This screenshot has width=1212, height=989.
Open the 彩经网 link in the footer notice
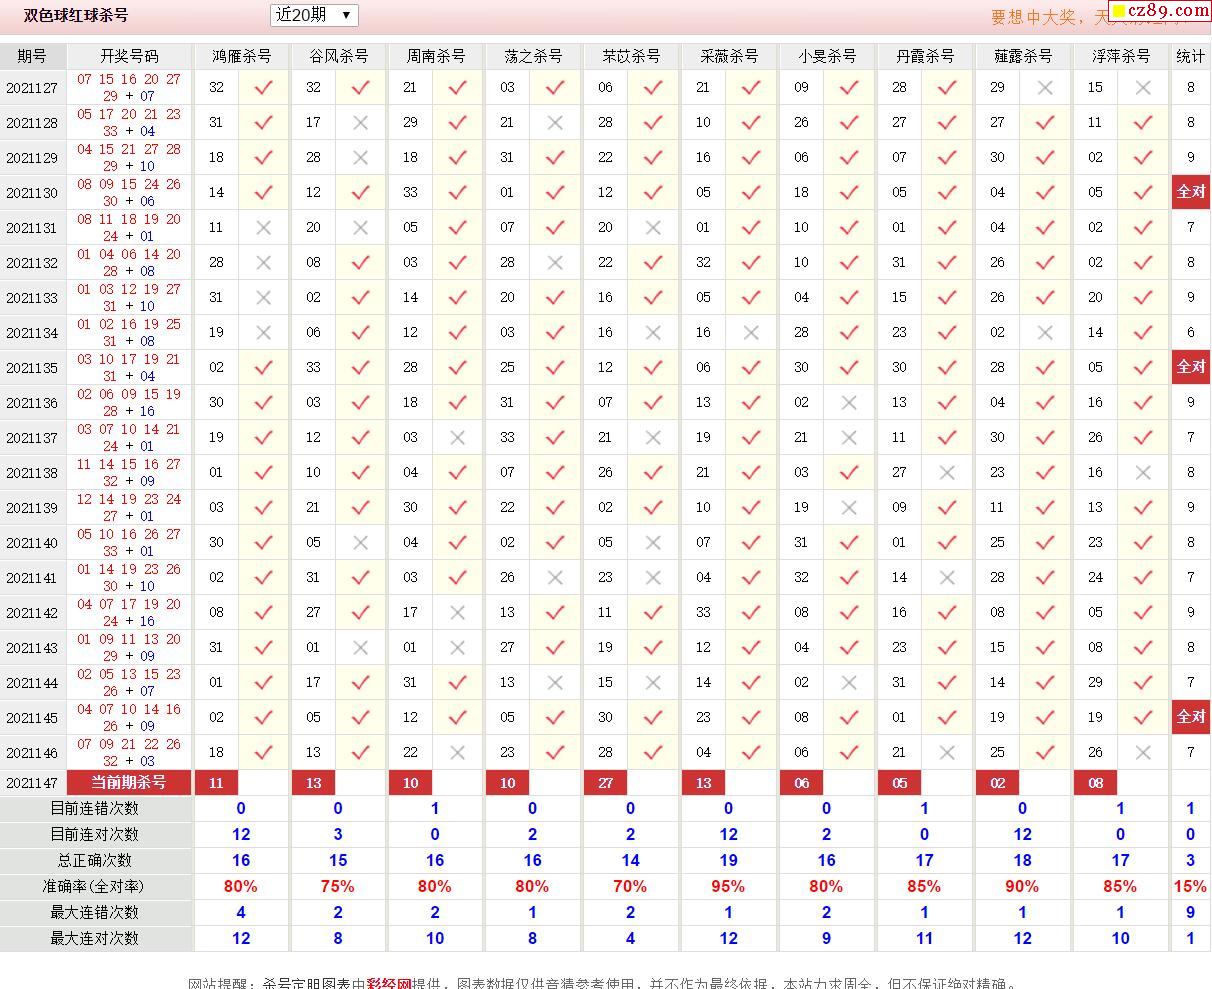click(x=389, y=983)
